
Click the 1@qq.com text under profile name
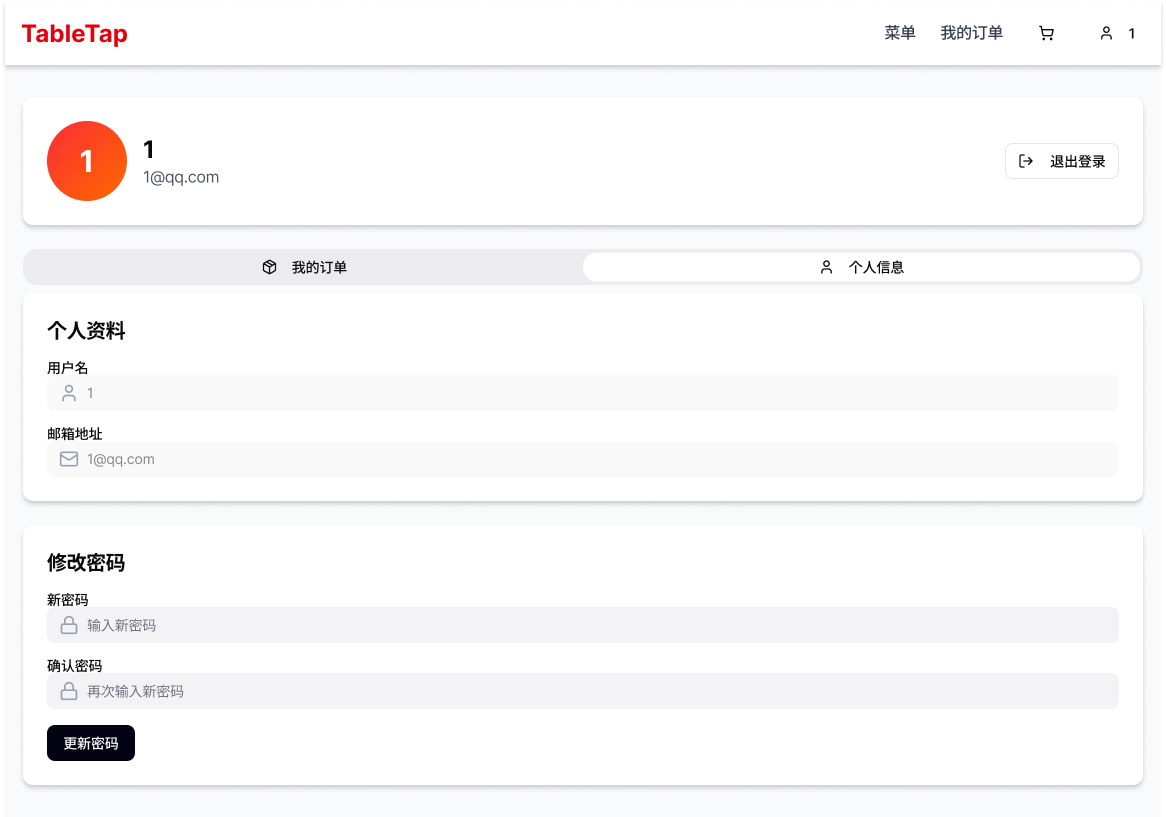181,178
